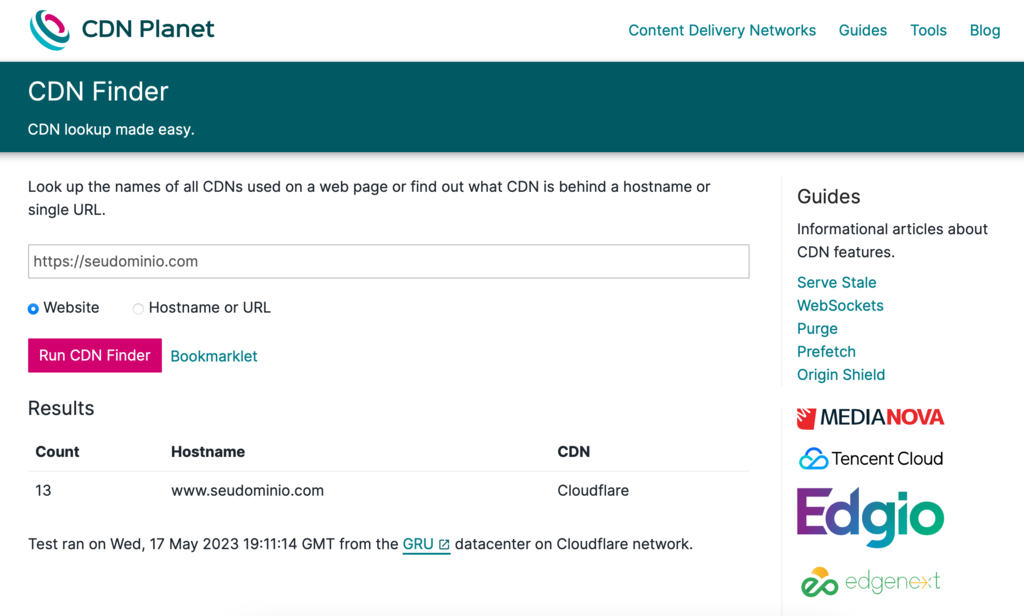Click the CDN Planet logo
This screenshot has height=616, width=1024.
(x=120, y=29)
